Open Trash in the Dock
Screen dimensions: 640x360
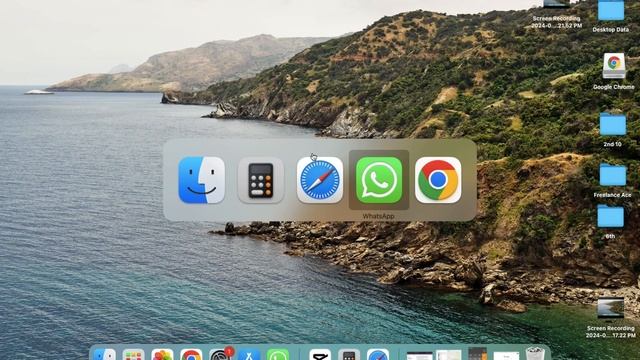click(535, 354)
